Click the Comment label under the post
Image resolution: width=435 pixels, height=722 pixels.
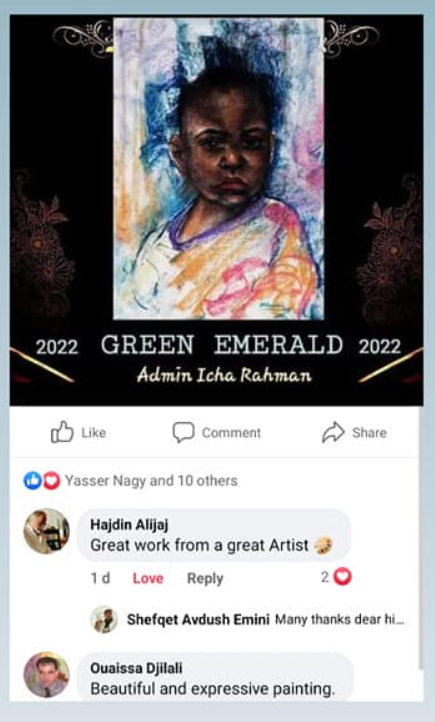232,433
